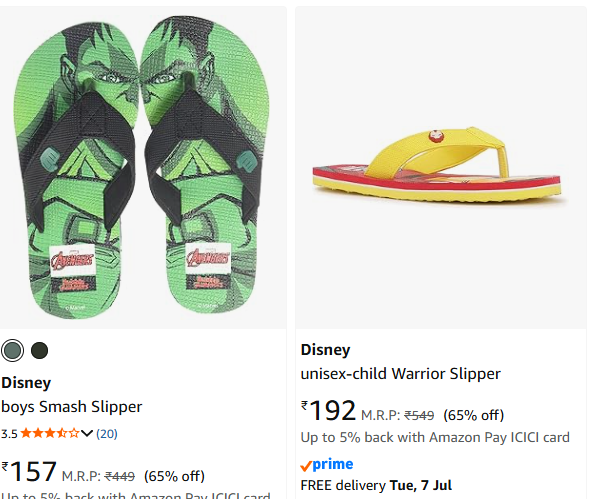Image resolution: width=593 pixels, height=499 pixels.
Task: Select the dark black color swatch
Action: (39, 350)
